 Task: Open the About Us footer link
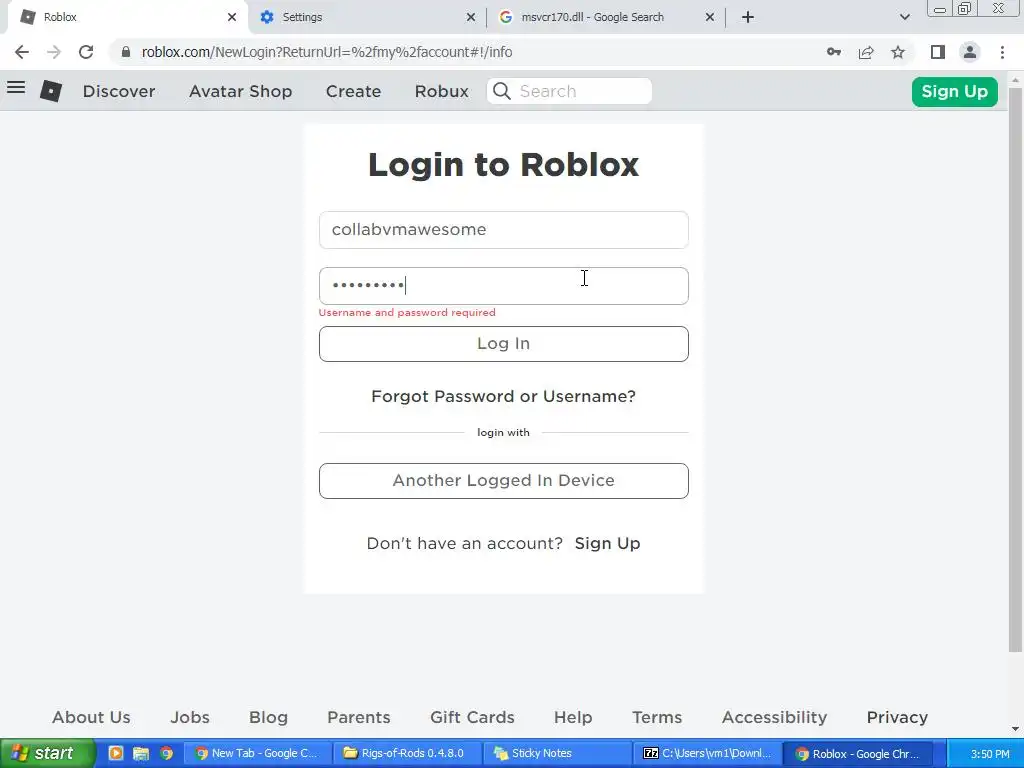click(x=91, y=717)
